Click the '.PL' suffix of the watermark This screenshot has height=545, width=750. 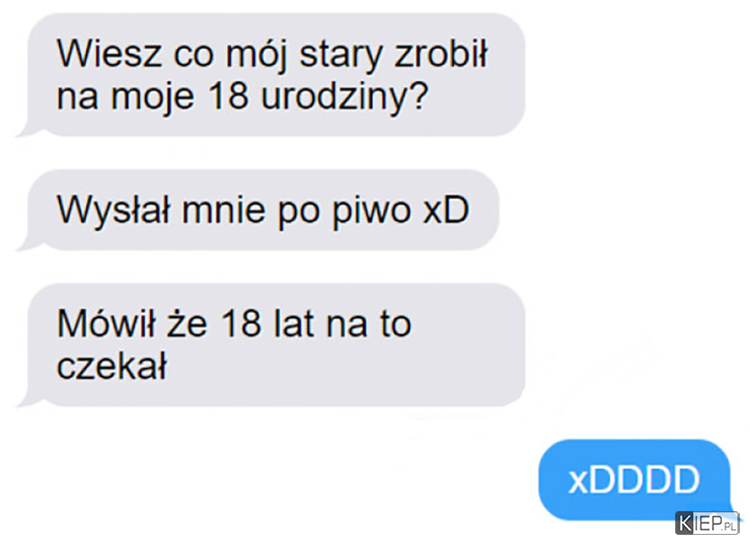click(729, 526)
